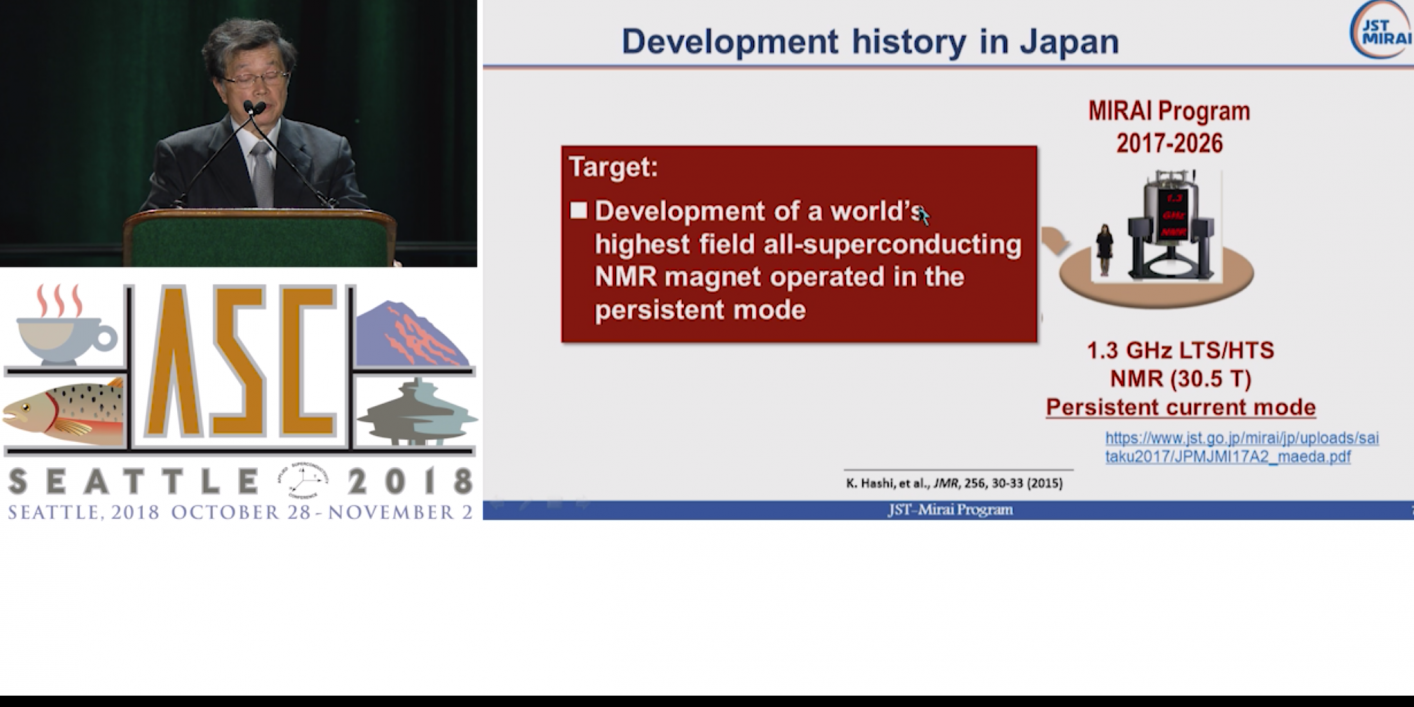Click the "Target:" heading in red box
This screenshot has height=707, width=1414.
613,167
